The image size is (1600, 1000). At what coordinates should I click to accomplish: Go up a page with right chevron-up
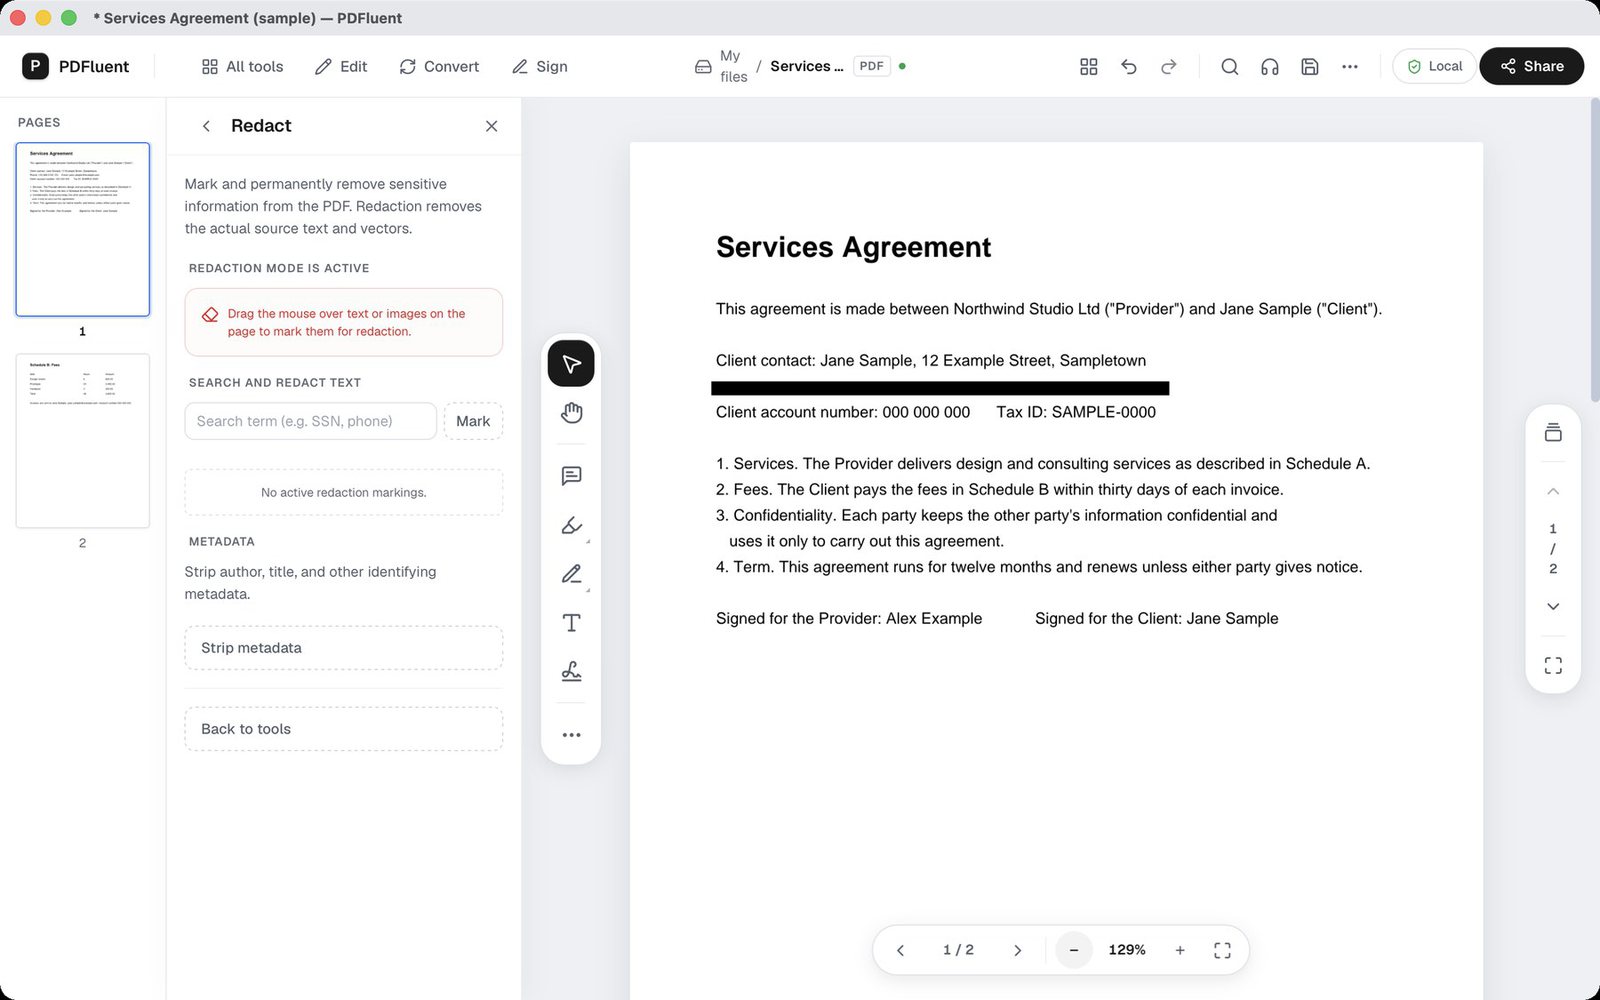pyautogui.click(x=1553, y=491)
